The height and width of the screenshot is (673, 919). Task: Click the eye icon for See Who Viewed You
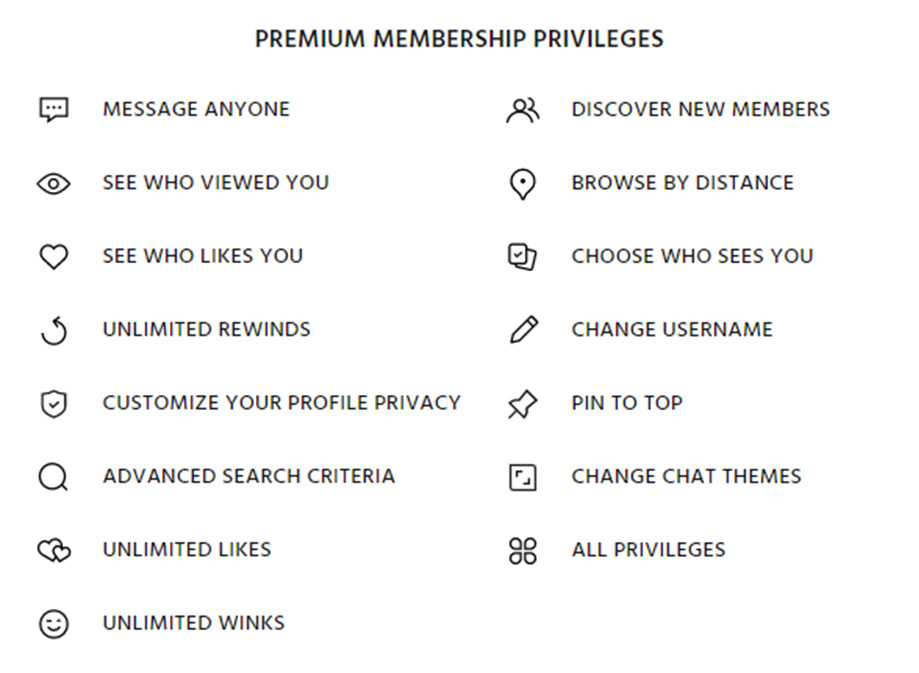pyautogui.click(x=53, y=184)
